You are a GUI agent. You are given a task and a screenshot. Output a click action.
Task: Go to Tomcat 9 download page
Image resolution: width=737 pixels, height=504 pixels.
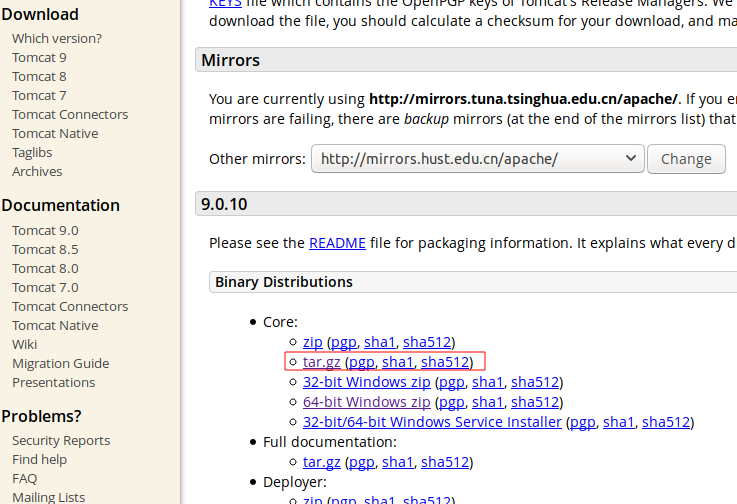coord(39,57)
